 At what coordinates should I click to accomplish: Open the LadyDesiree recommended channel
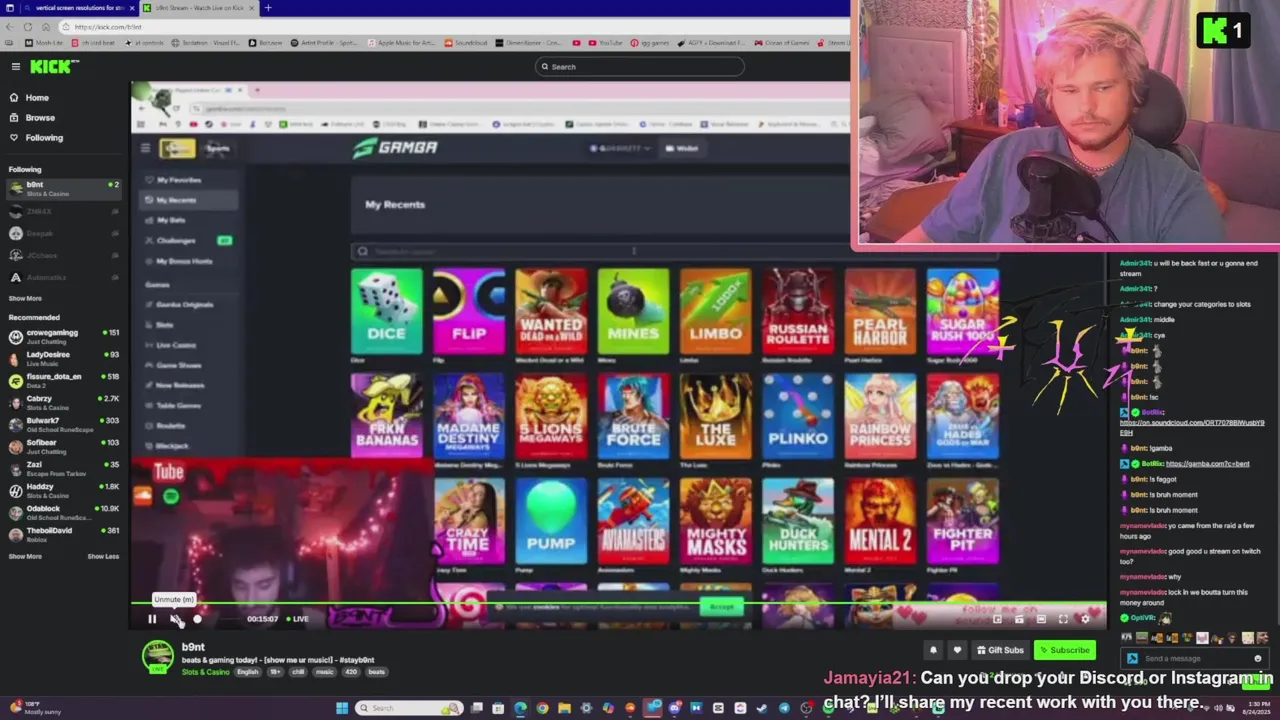click(x=63, y=358)
